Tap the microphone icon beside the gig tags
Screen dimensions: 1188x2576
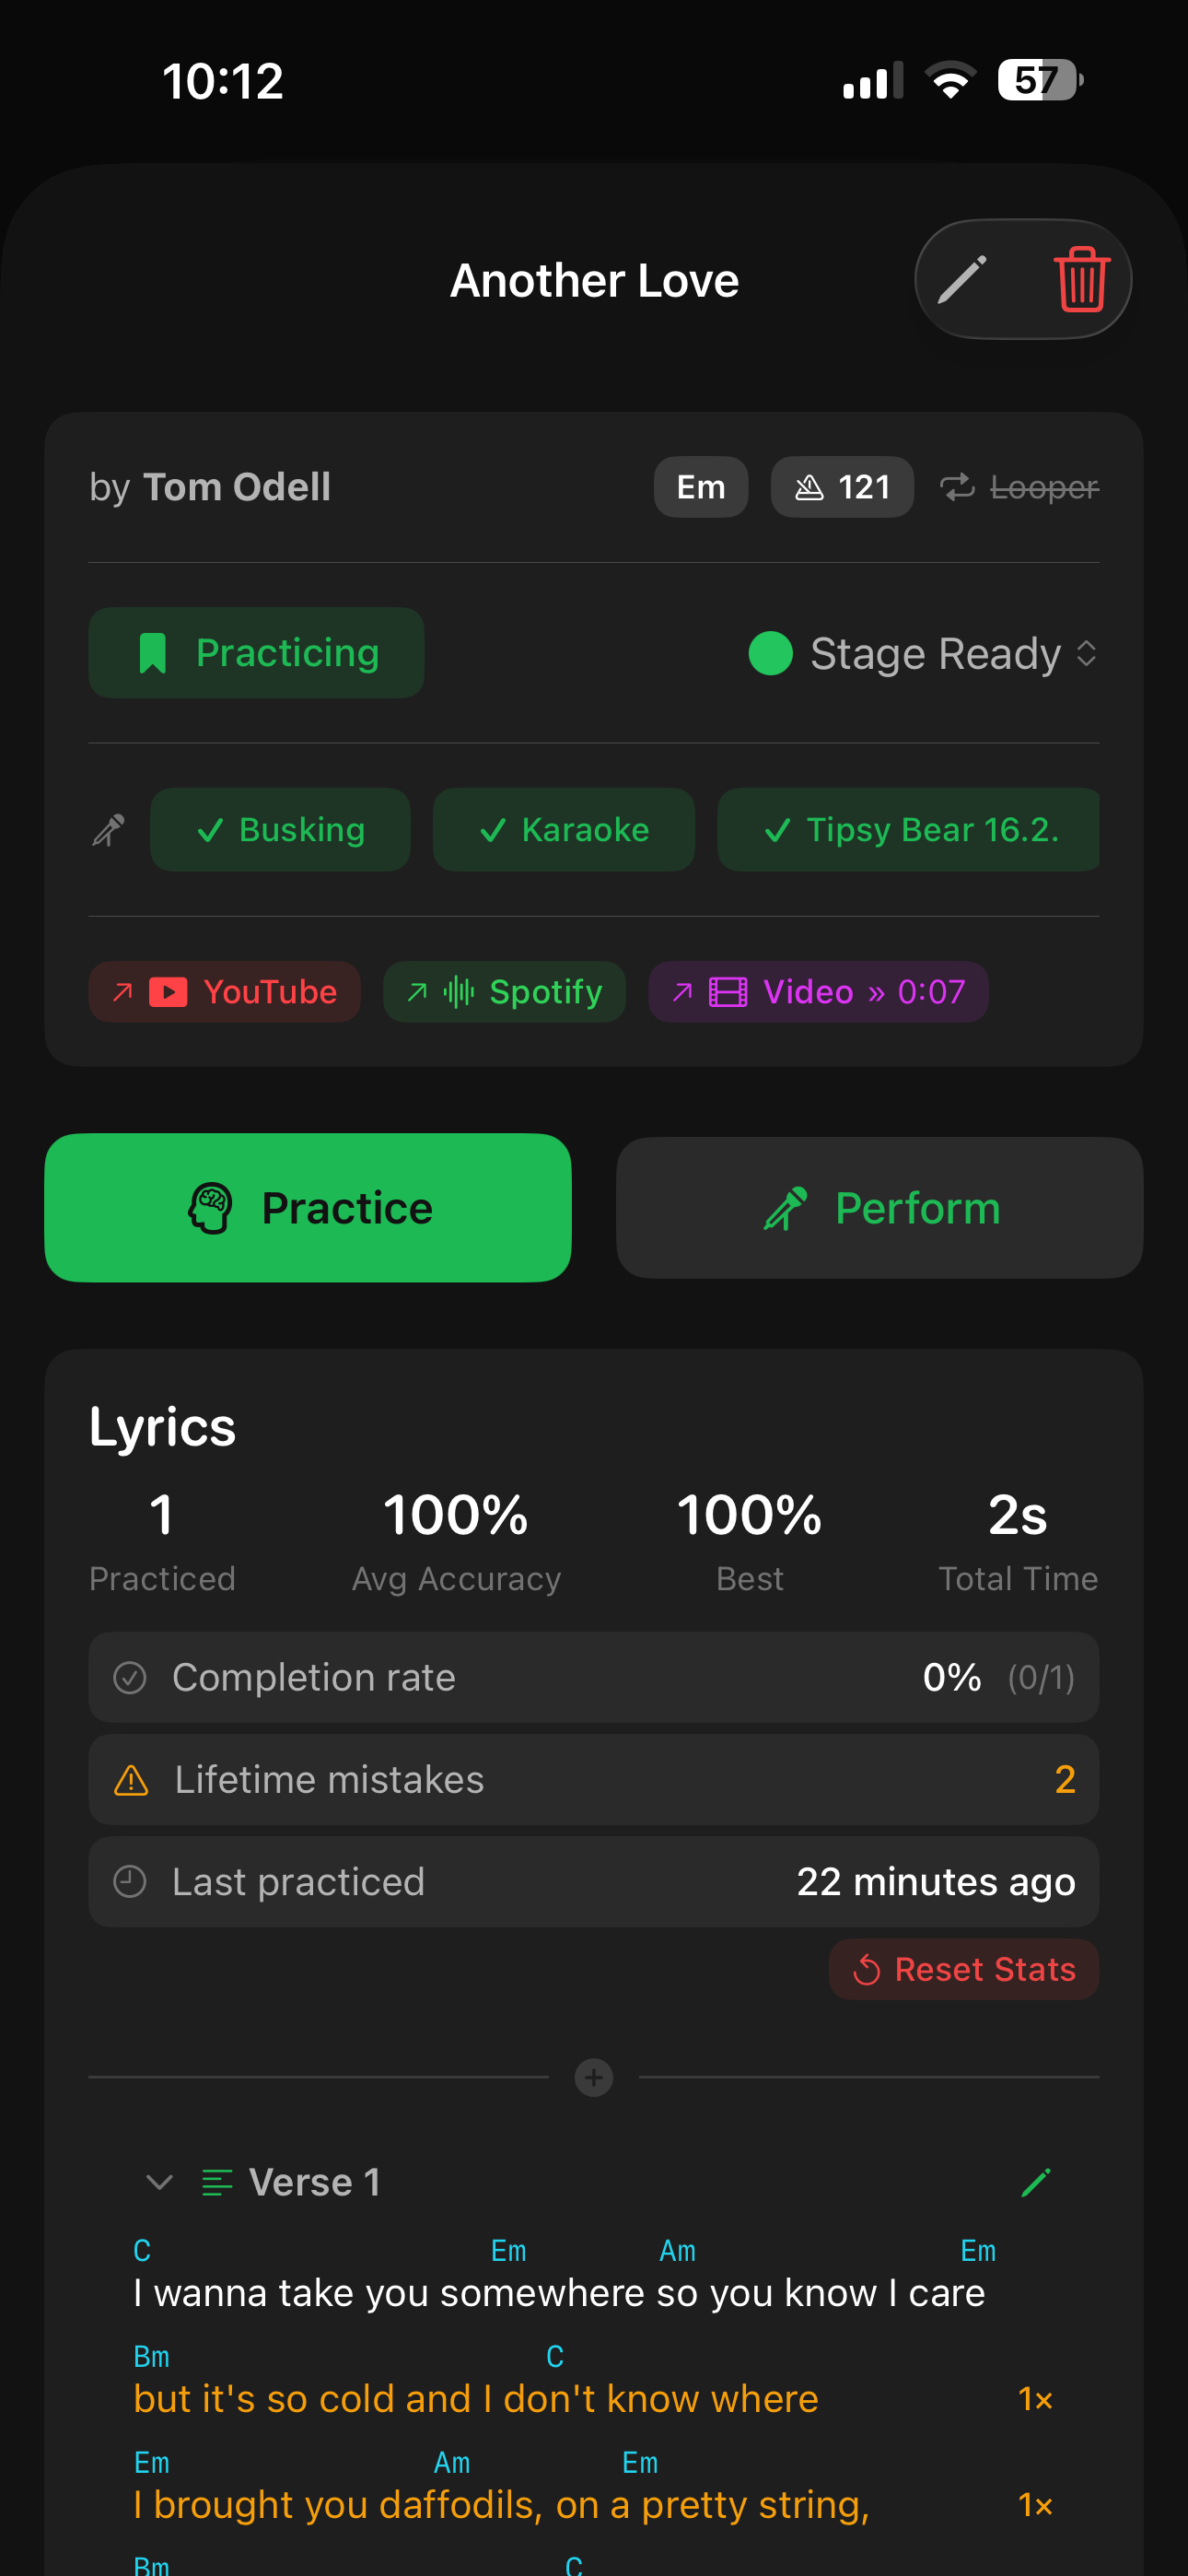pos(108,829)
